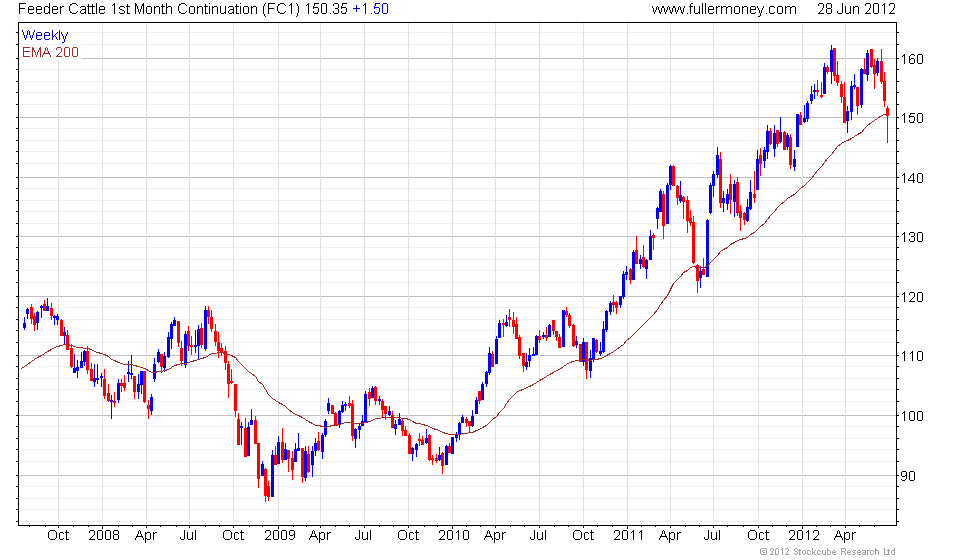Click the 160 price axis label
Screen dimensions: 980x560
pyautogui.click(x=912, y=59)
